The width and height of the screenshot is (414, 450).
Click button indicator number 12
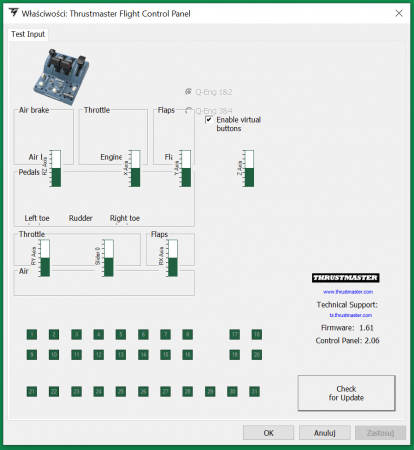tap(99, 355)
